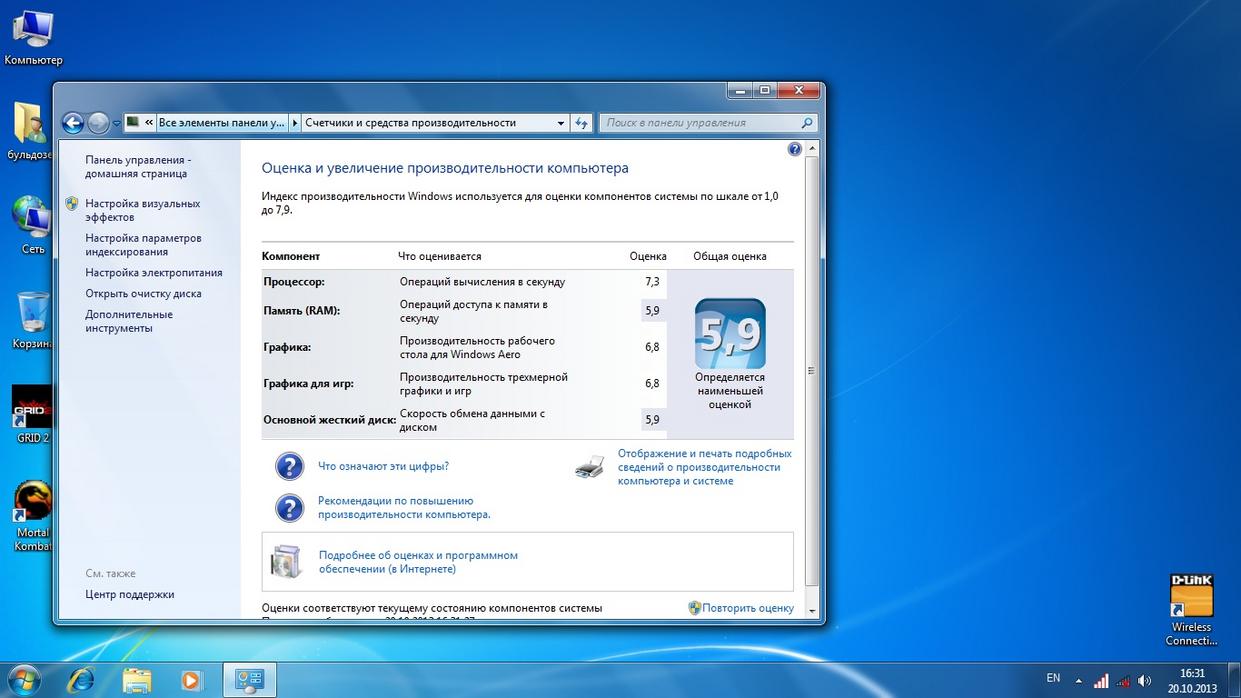Open the Windows Start button
1241x698 pixels.
(23, 680)
